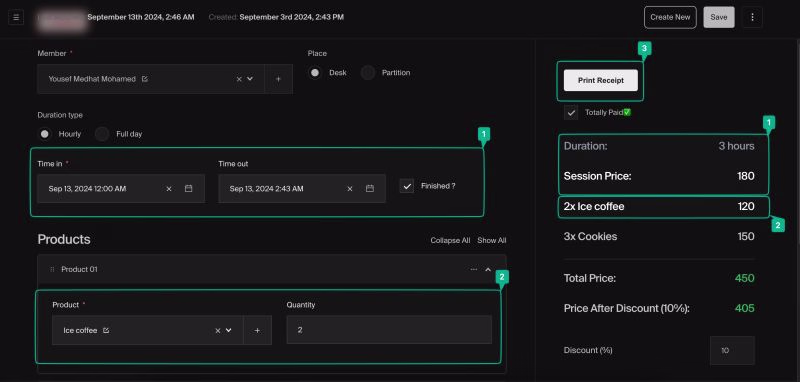Image resolution: width=800 pixels, height=382 pixels.
Task: Grab the Product 01 drag handle
Action: [x=52, y=269]
